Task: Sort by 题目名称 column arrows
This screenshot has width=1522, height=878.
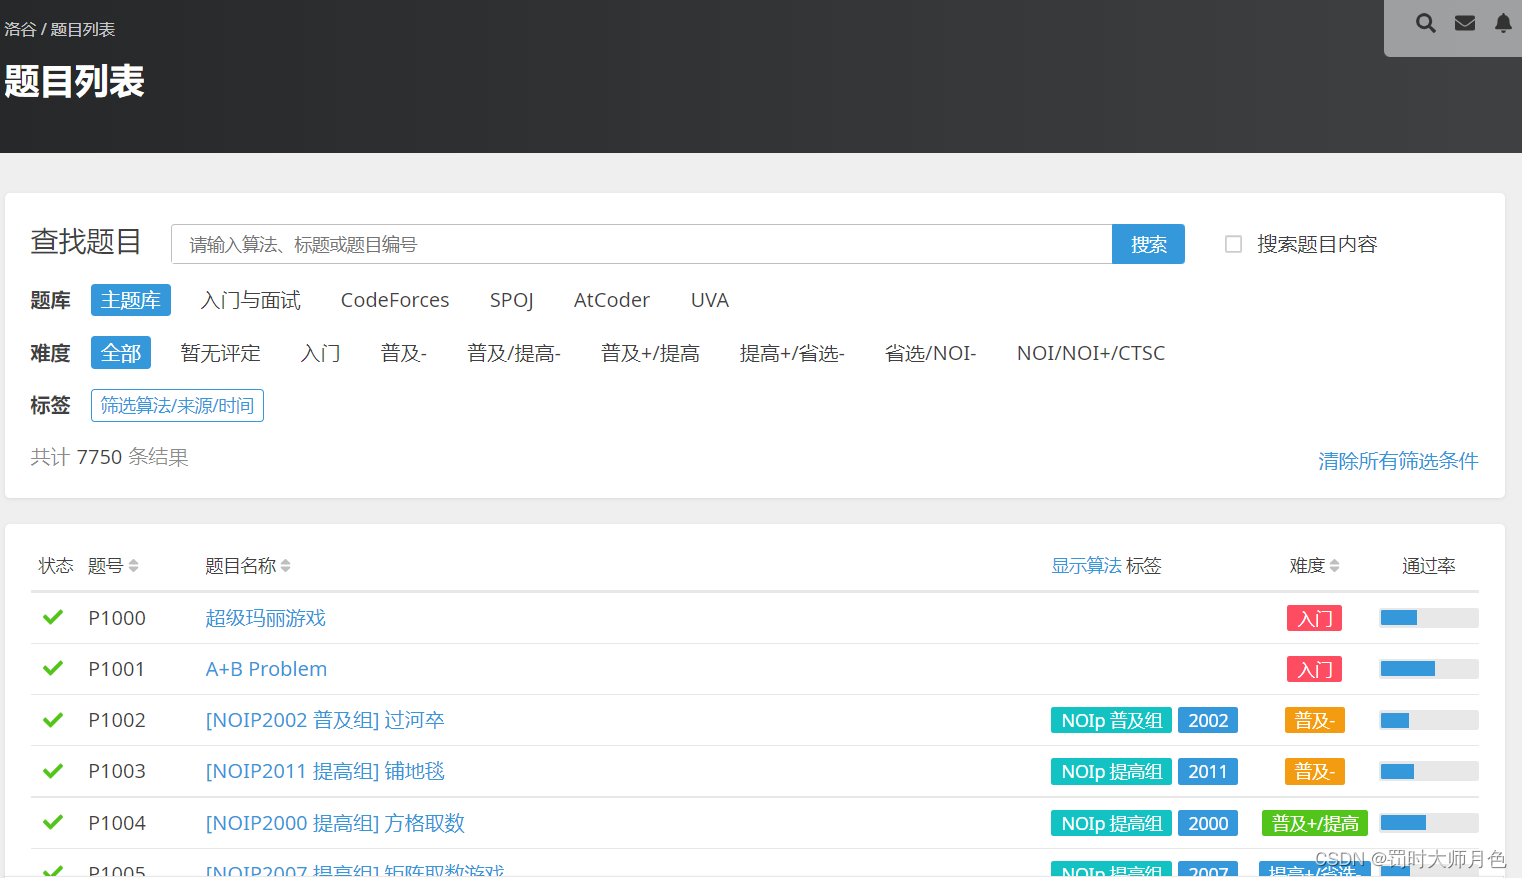Action: point(285,566)
